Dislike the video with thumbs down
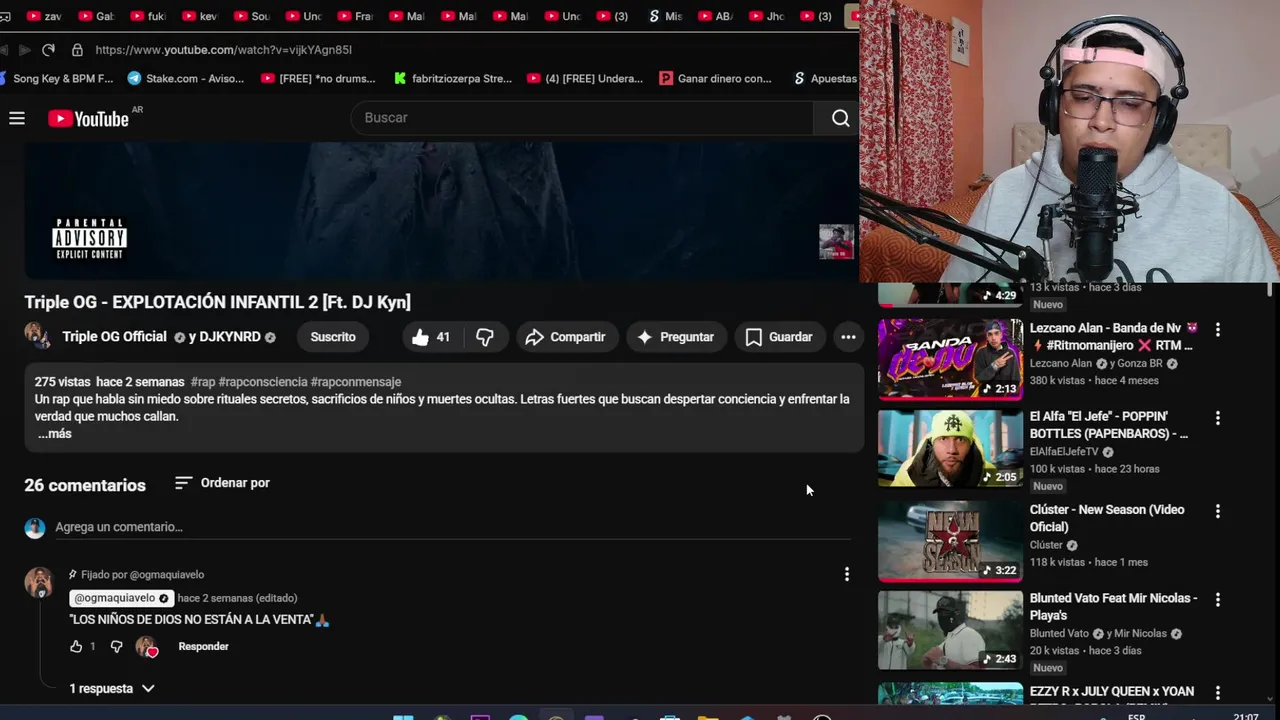Screen dimensions: 1280x720 click(x=485, y=337)
